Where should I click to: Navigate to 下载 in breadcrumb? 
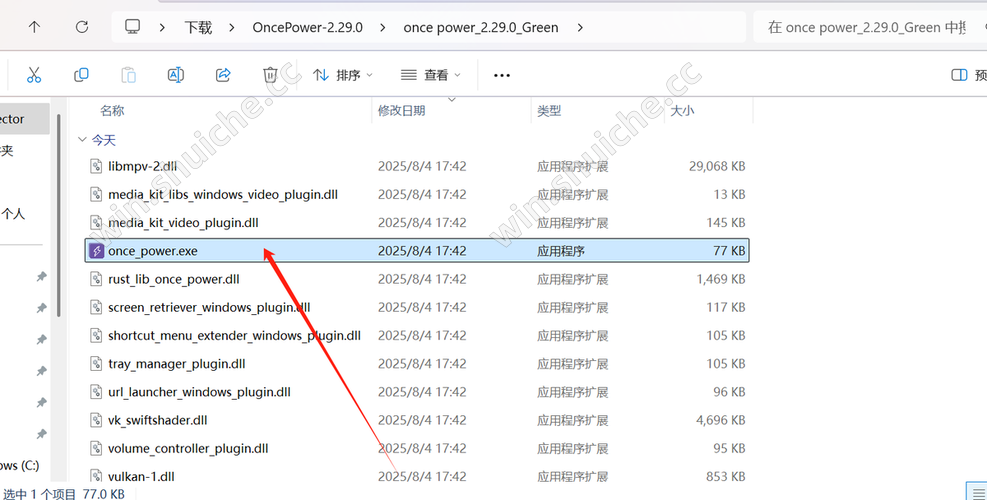click(198, 27)
